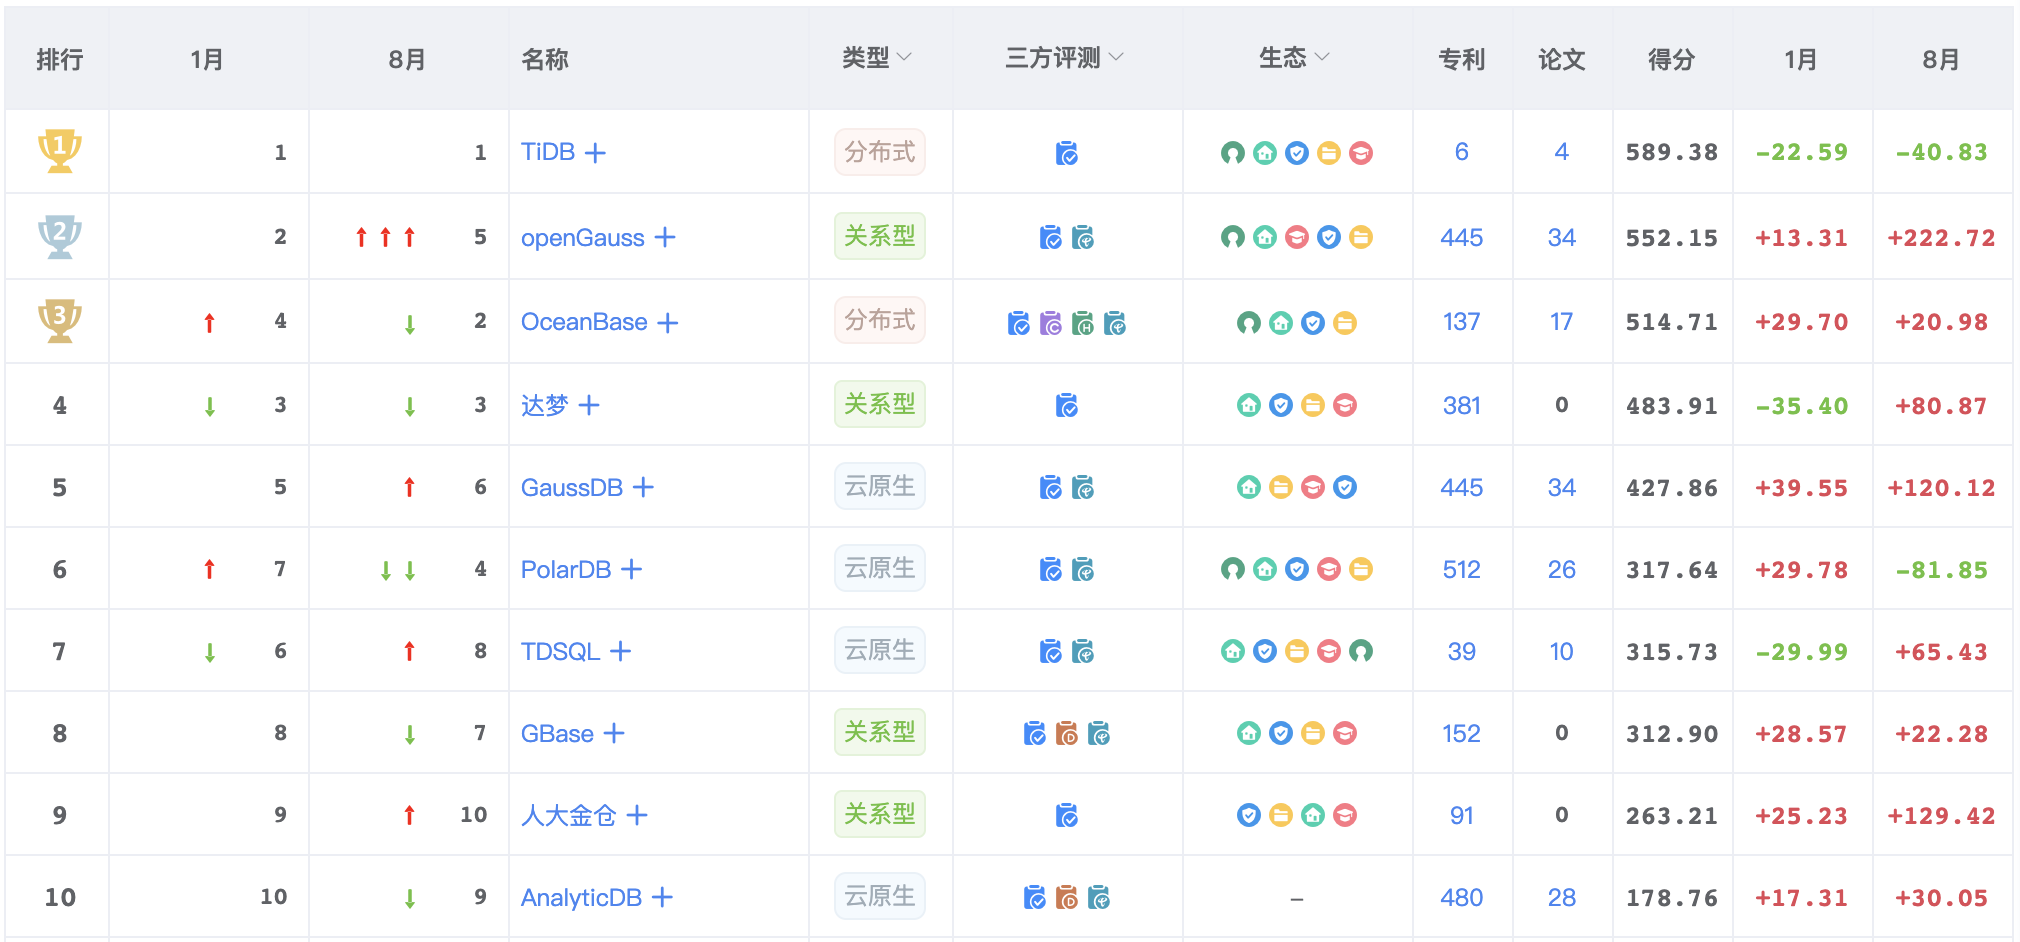This screenshot has height=942, width=2020.
Task: Click the plus icon next to openGauss
Action: coord(665,238)
